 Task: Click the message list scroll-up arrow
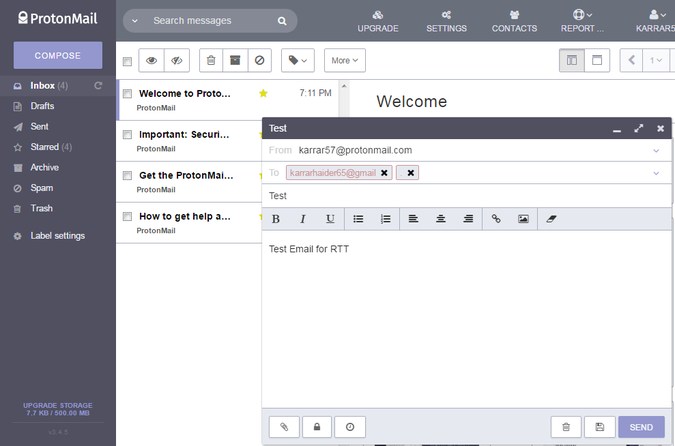pyautogui.click(x=344, y=86)
